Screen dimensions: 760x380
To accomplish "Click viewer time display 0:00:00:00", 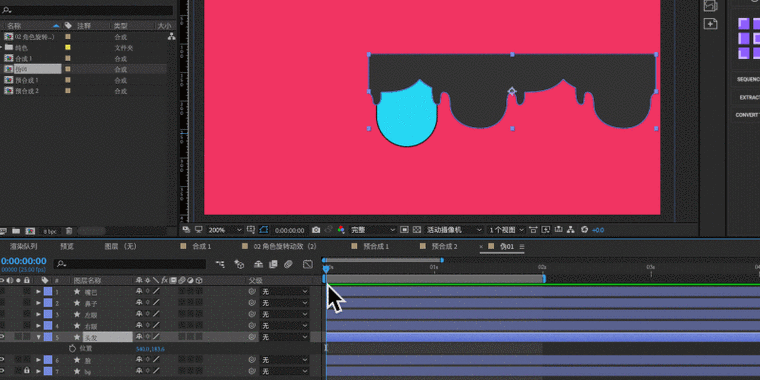I will 289,230.
